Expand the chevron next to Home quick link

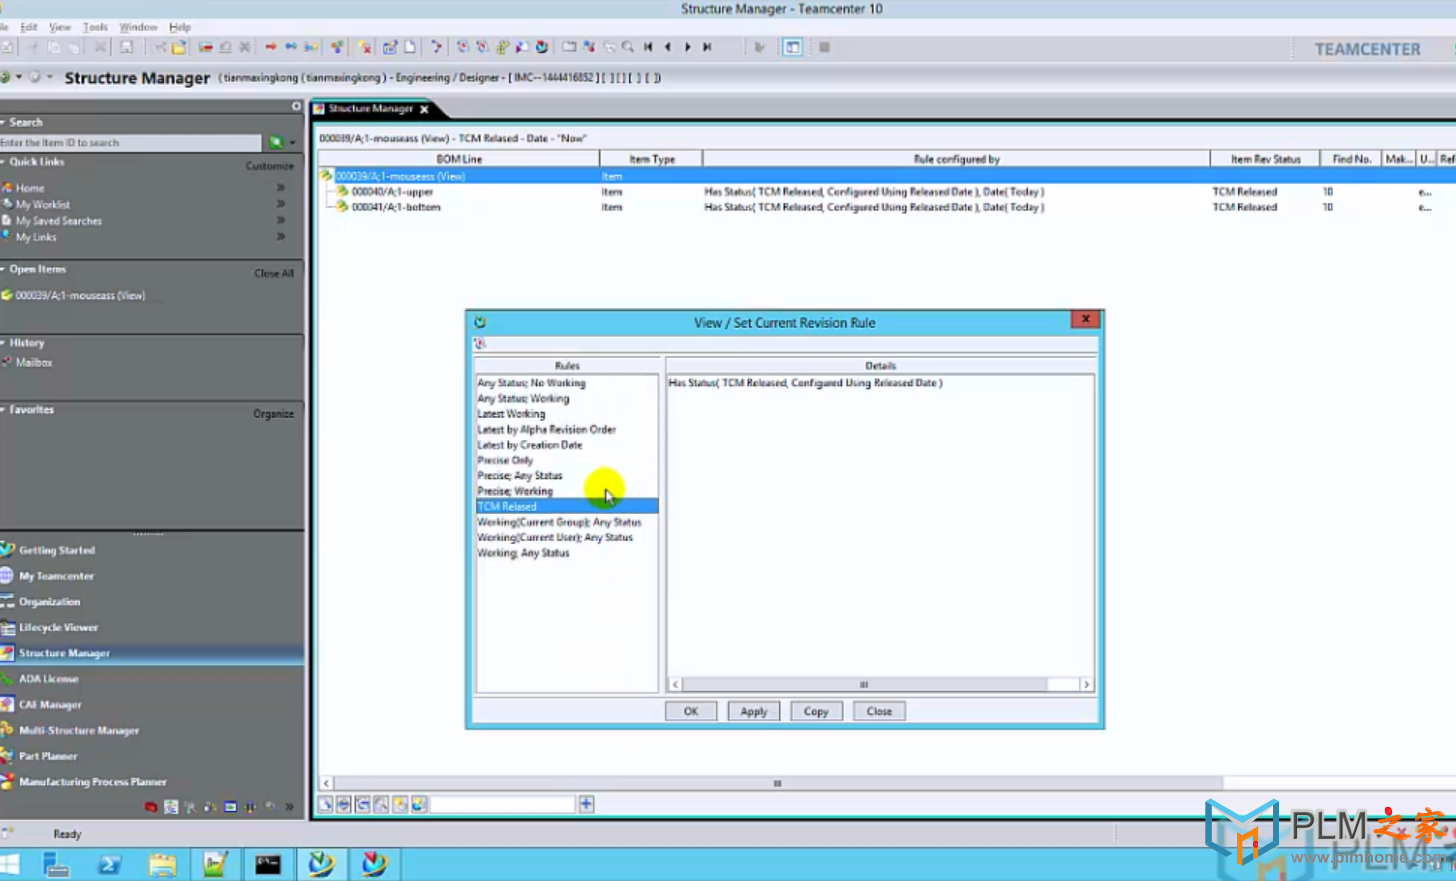(x=281, y=188)
